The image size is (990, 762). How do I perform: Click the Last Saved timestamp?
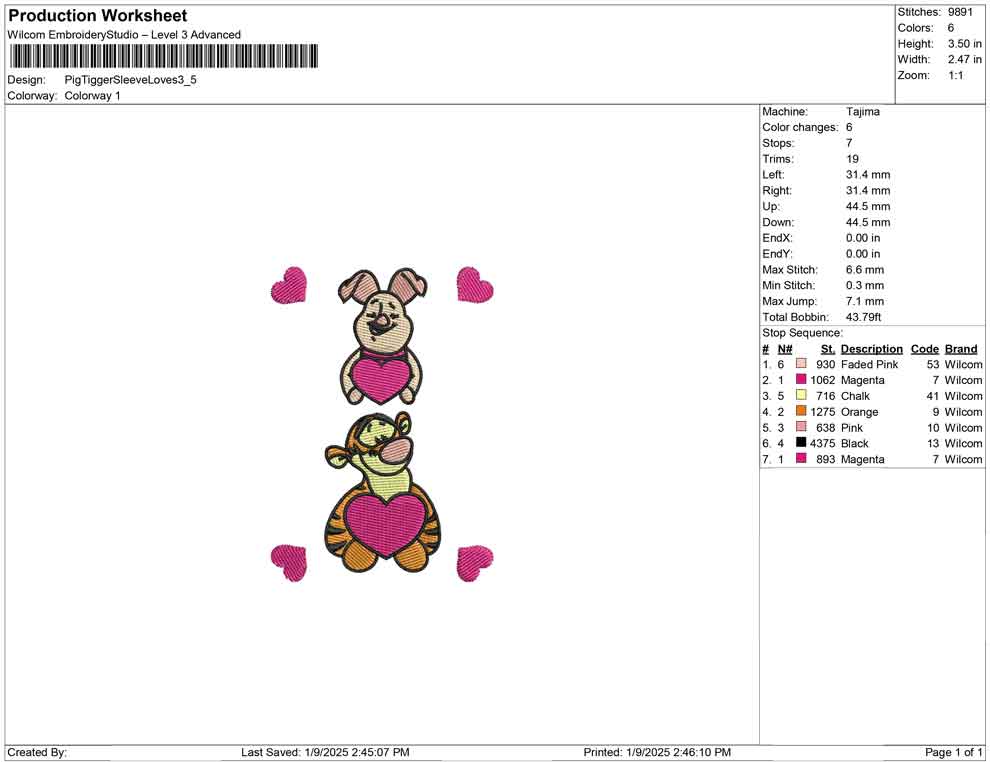click(325, 752)
